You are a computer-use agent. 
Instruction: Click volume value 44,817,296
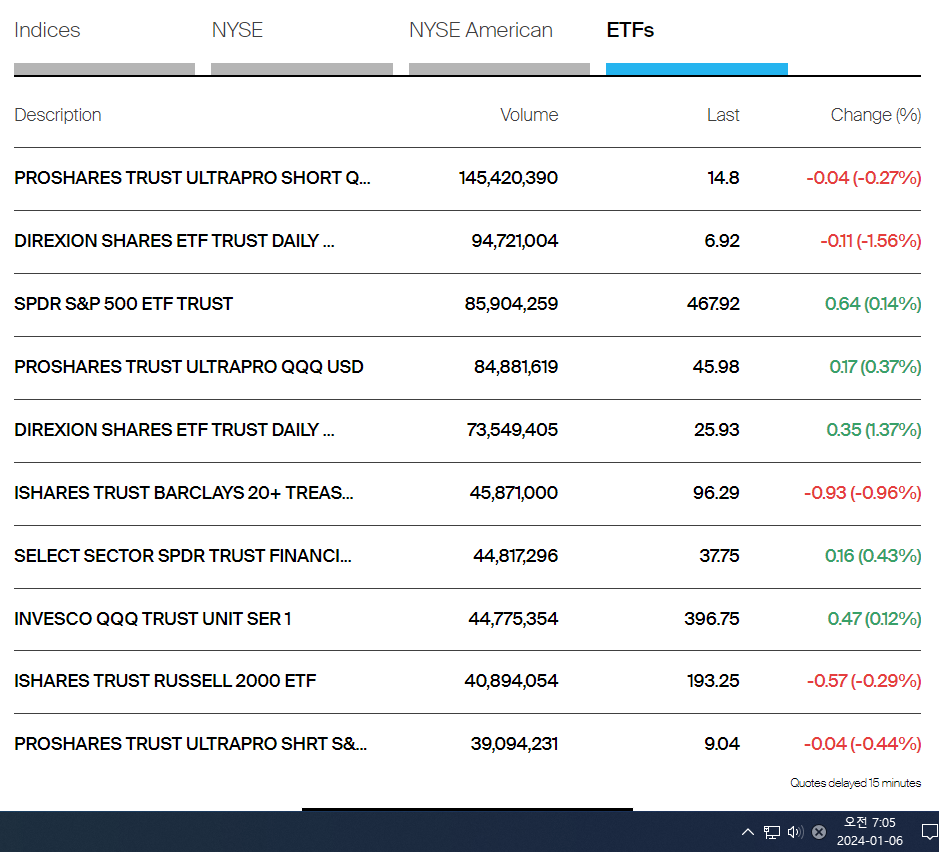(x=516, y=556)
